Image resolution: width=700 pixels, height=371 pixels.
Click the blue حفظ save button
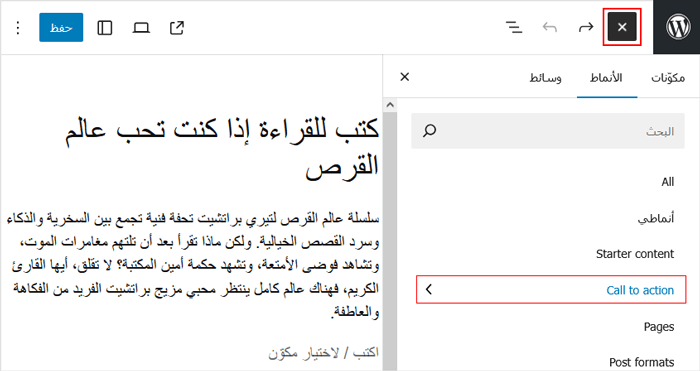pyautogui.click(x=61, y=28)
